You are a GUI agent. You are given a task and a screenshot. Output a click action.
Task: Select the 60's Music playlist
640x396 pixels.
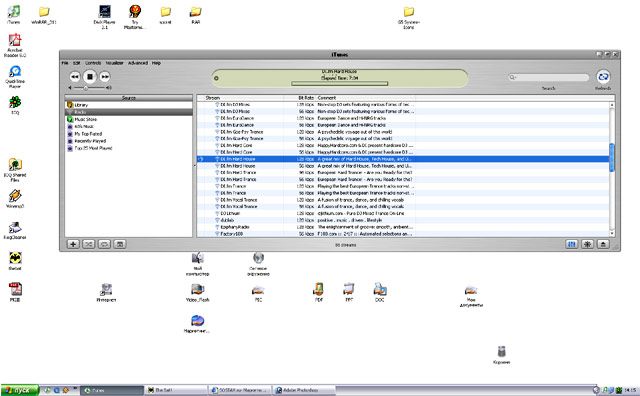(x=129, y=127)
